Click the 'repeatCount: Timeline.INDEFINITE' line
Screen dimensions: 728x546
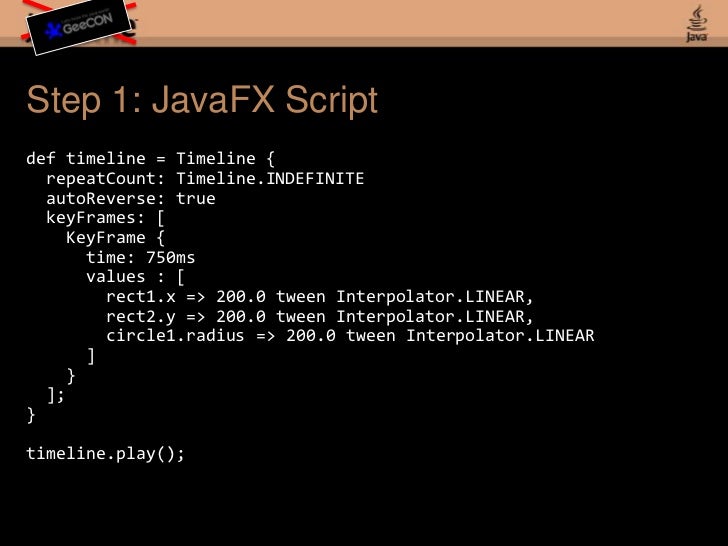205,179
